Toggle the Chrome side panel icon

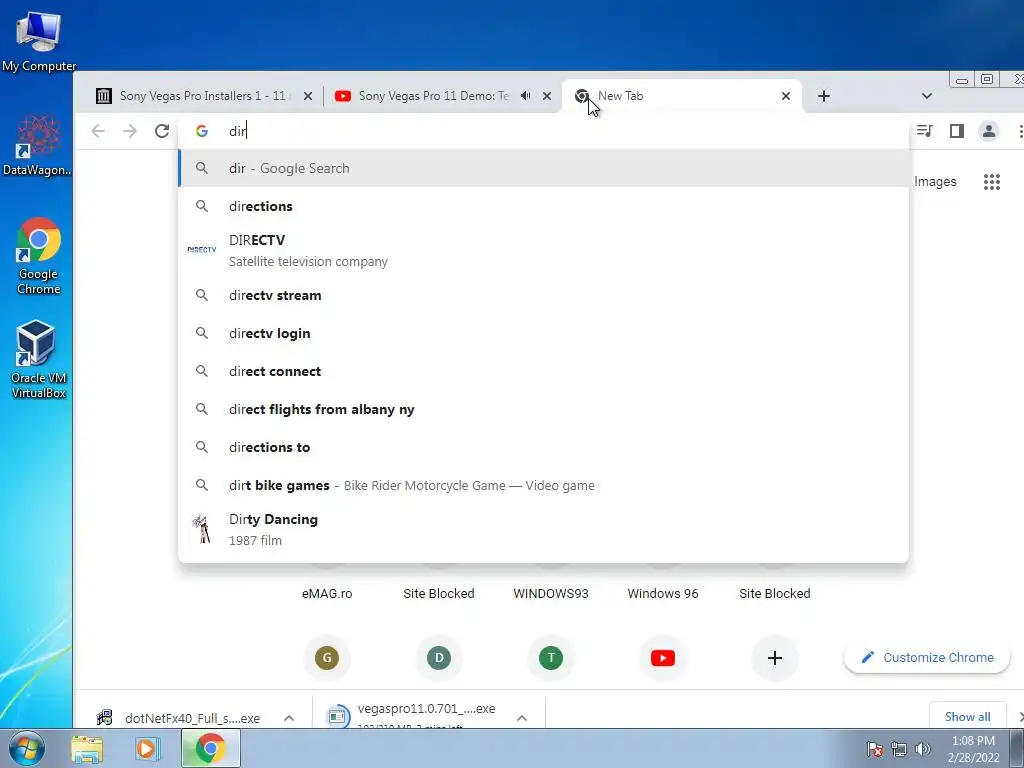pos(957,131)
